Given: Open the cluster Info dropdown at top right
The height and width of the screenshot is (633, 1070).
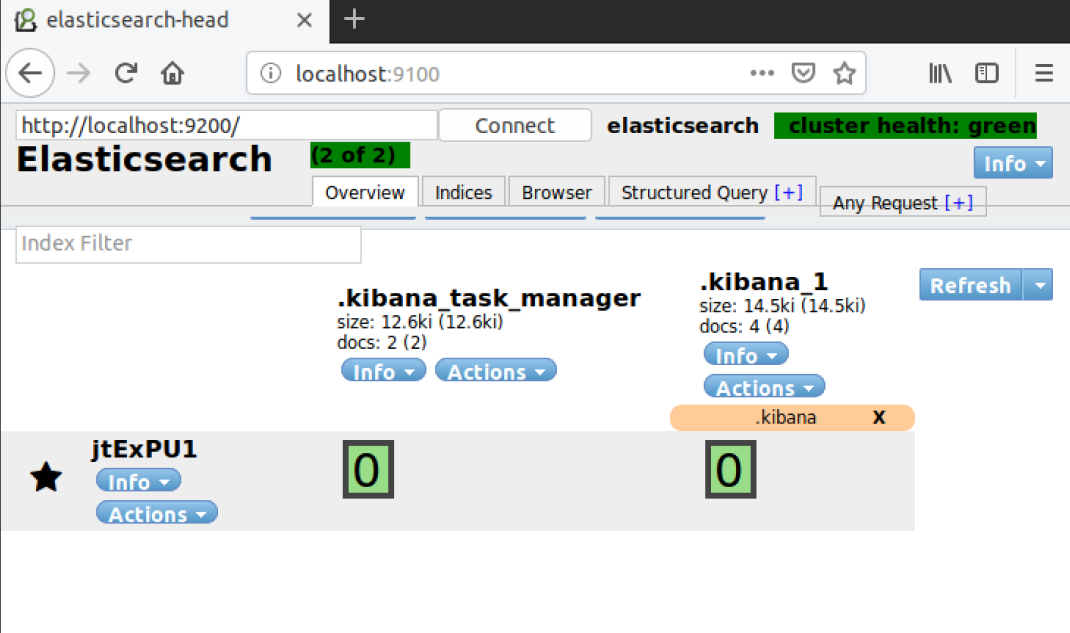Looking at the screenshot, I should [1013, 163].
